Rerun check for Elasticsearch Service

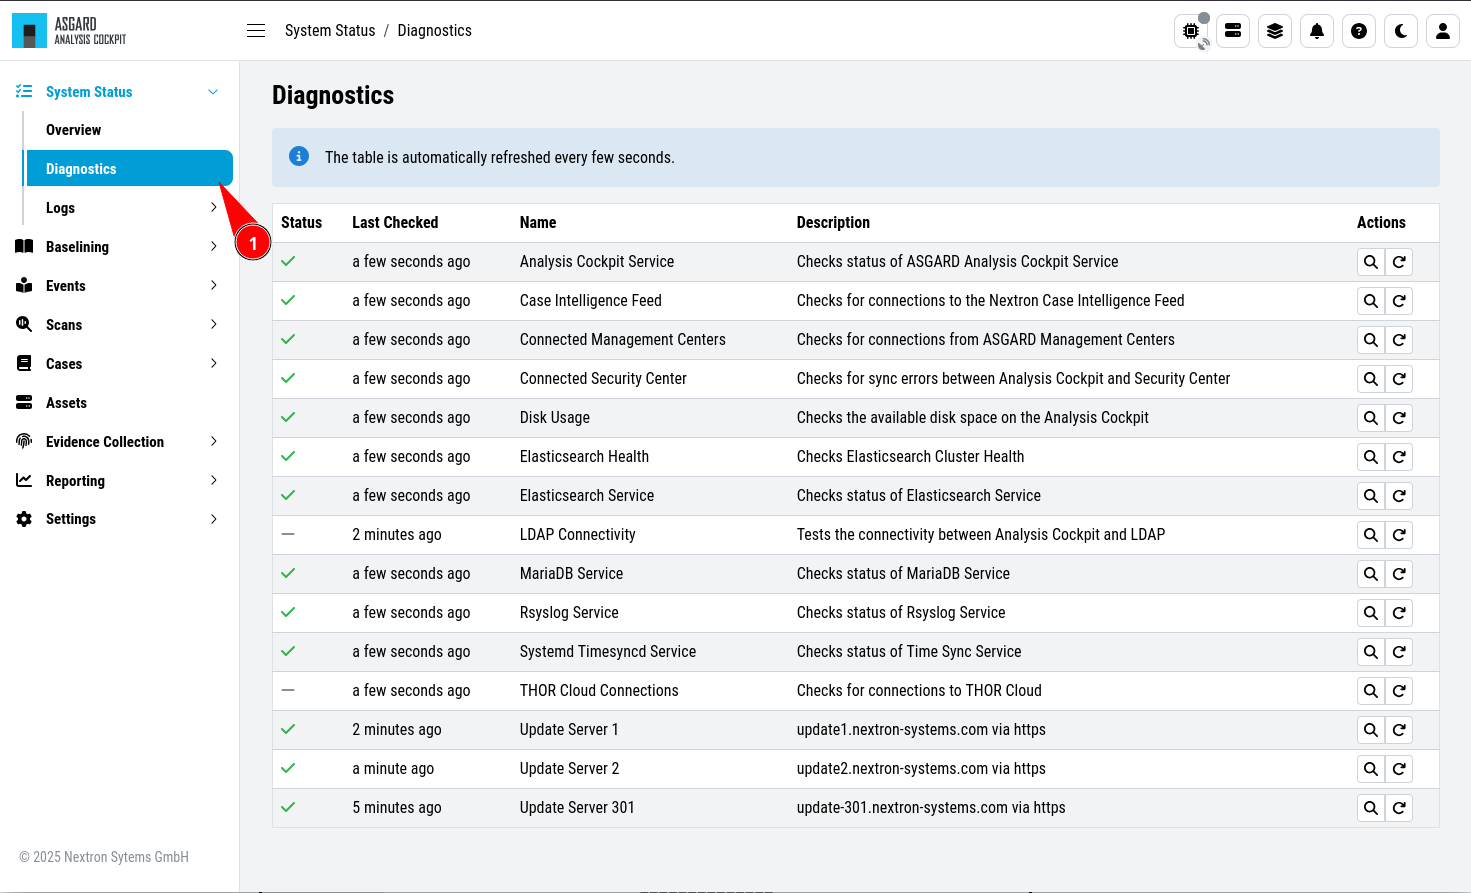click(1399, 496)
